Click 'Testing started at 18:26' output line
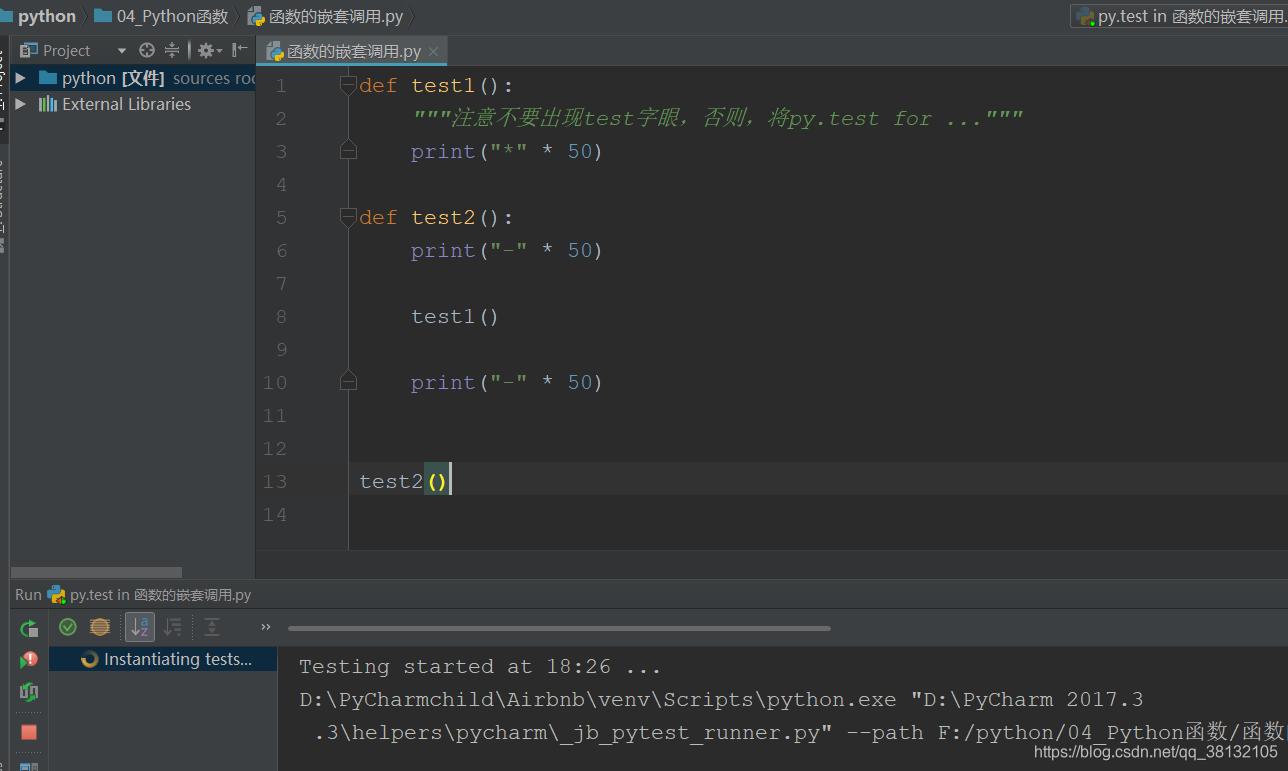 click(x=480, y=666)
